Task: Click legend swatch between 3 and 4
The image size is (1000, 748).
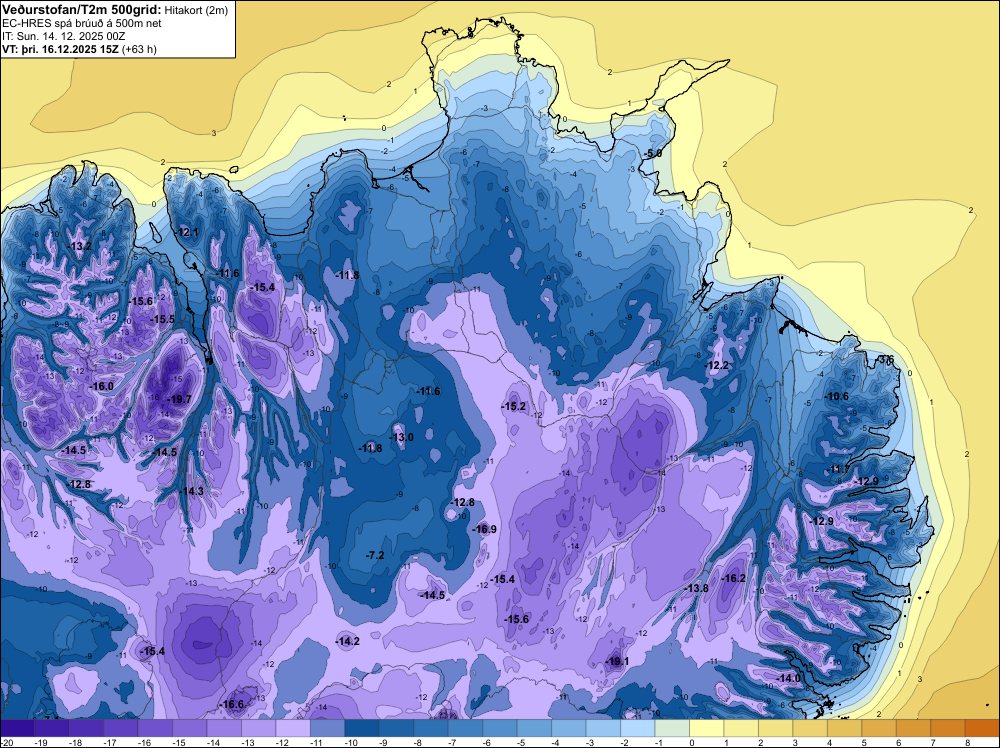Action: pos(810,728)
